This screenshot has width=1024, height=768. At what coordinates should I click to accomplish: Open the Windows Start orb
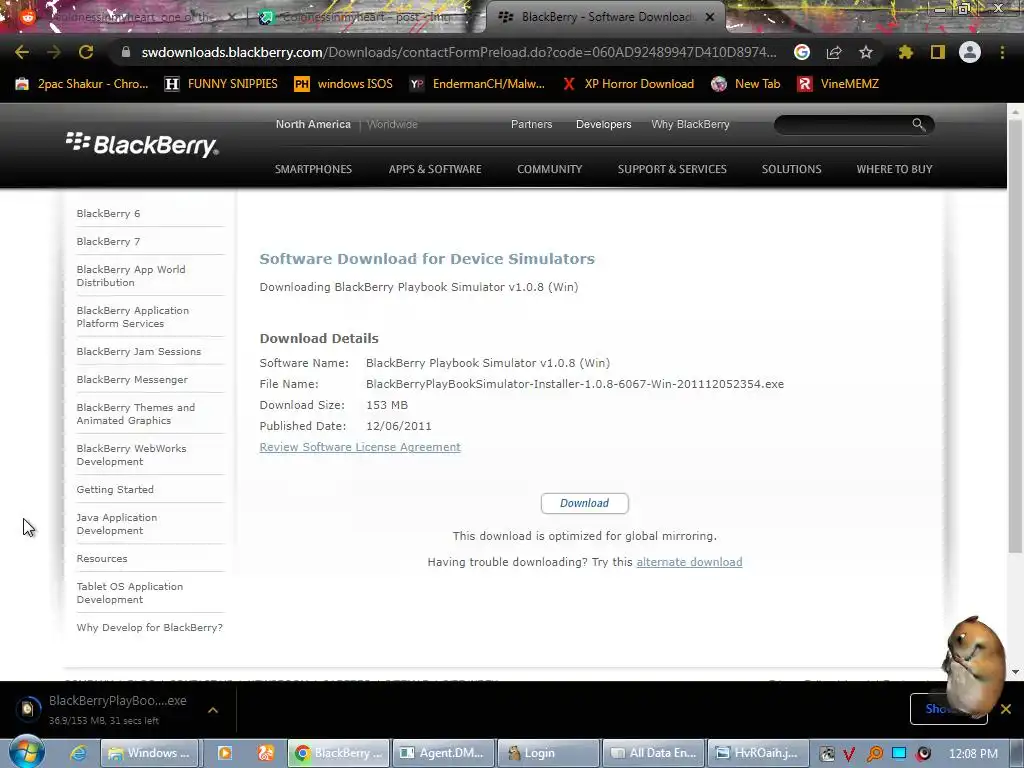coord(26,752)
